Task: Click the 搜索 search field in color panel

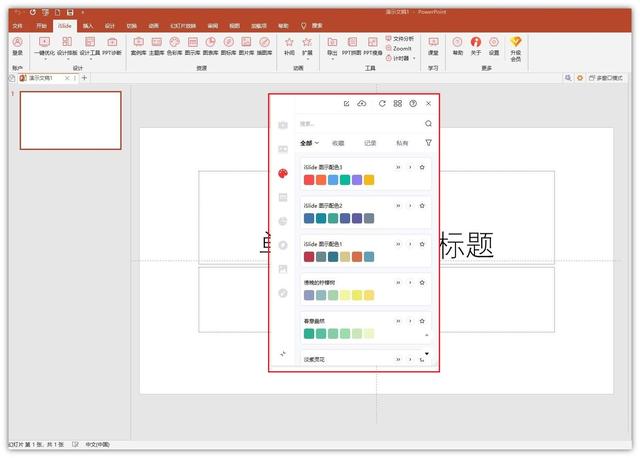Action: (x=359, y=123)
